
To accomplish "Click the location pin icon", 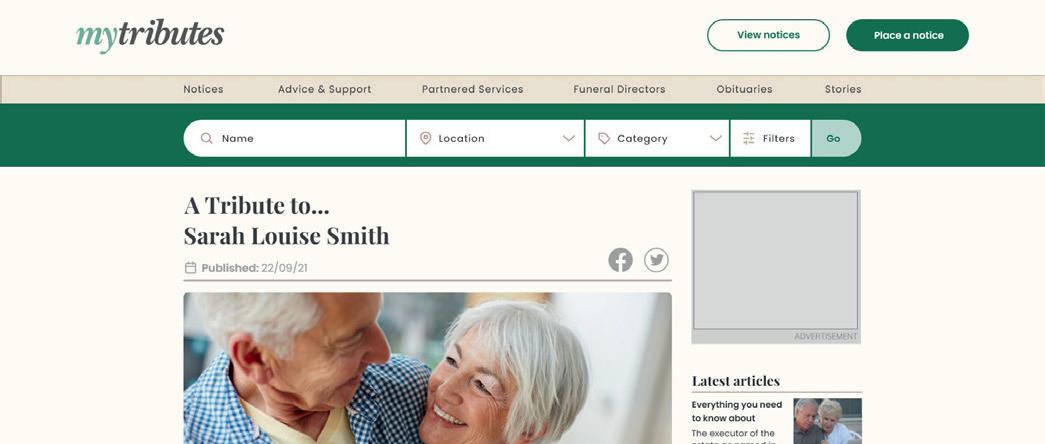I will pyautogui.click(x=425, y=138).
